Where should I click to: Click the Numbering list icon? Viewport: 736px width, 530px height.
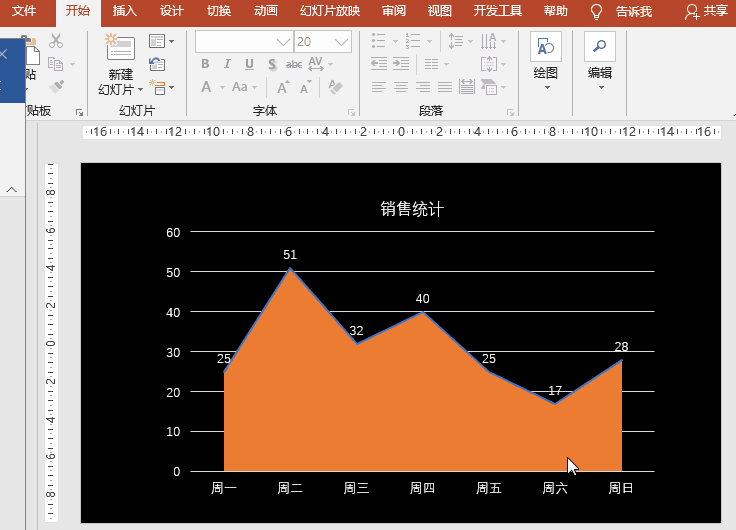point(413,41)
